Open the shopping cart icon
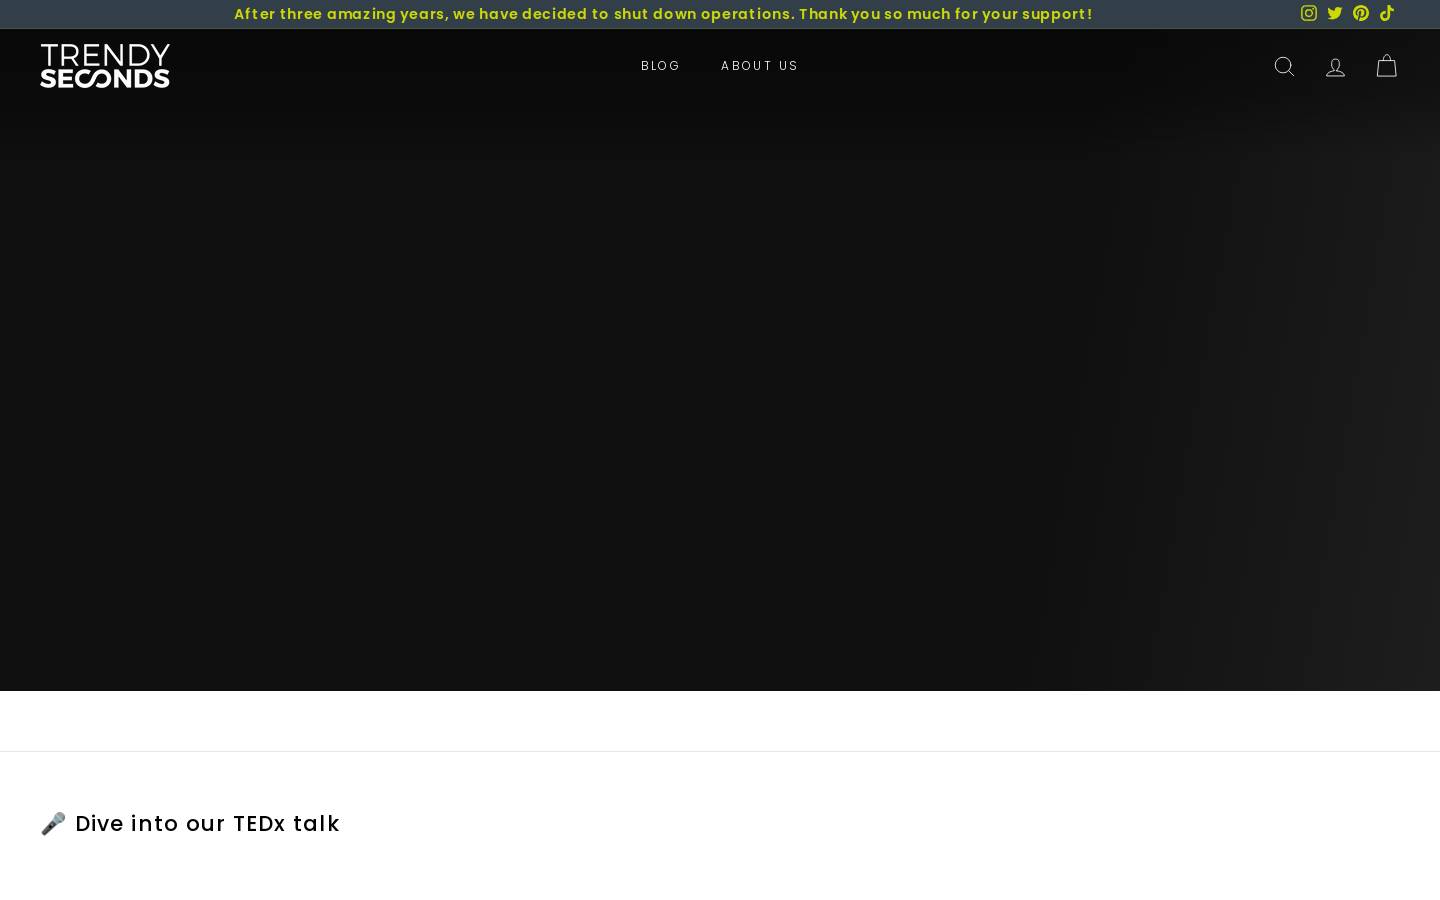Screen dimensions: 1440x900 tap(1386, 66)
